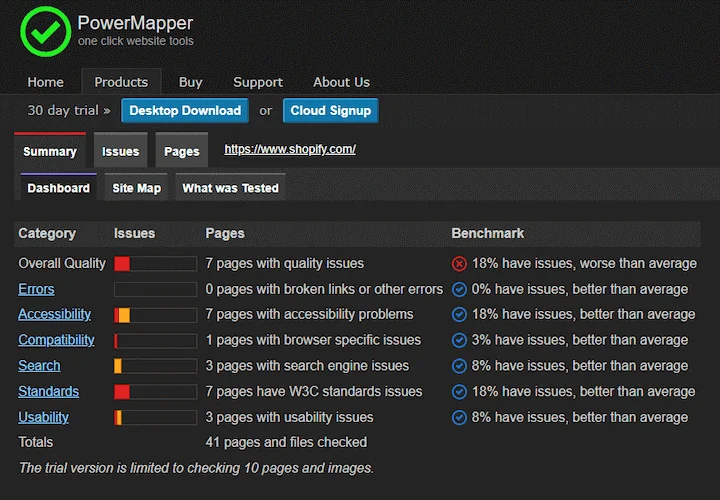Viewport: 720px width, 500px height.
Task: Click the blue check icon in Usability row
Action: (459, 417)
